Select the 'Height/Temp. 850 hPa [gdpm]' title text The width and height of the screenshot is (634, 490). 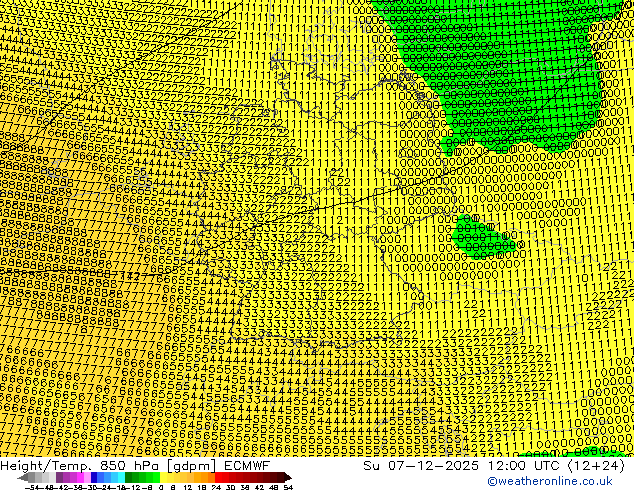pyautogui.click(x=109, y=466)
